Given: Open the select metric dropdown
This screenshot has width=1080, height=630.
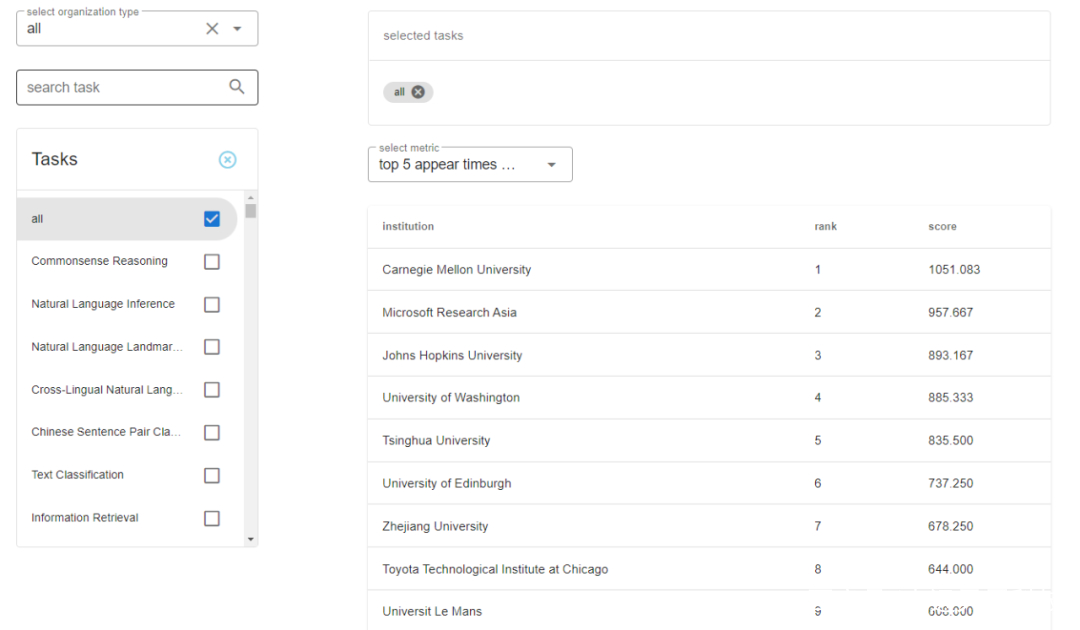Looking at the screenshot, I should [x=470, y=165].
